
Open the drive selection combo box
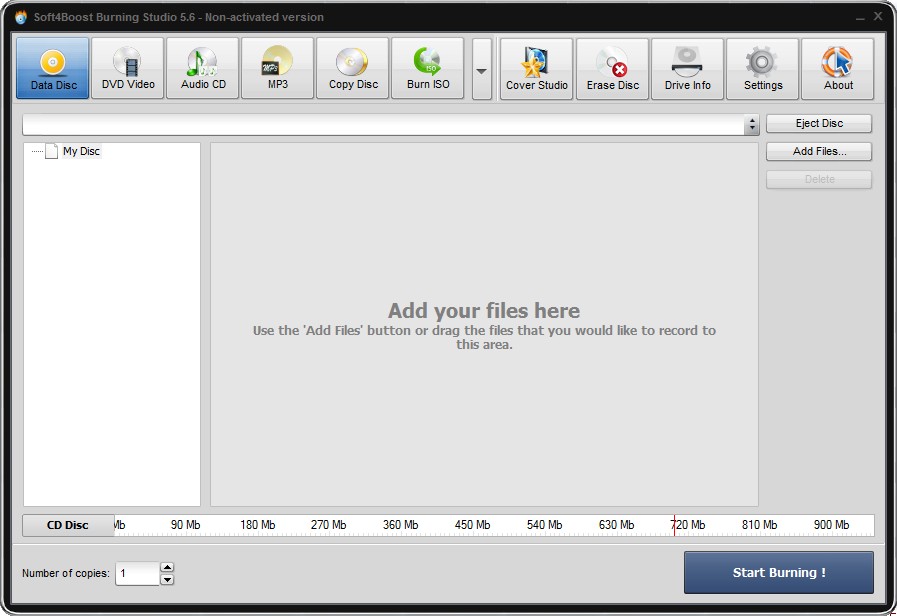(x=391, y=124)
